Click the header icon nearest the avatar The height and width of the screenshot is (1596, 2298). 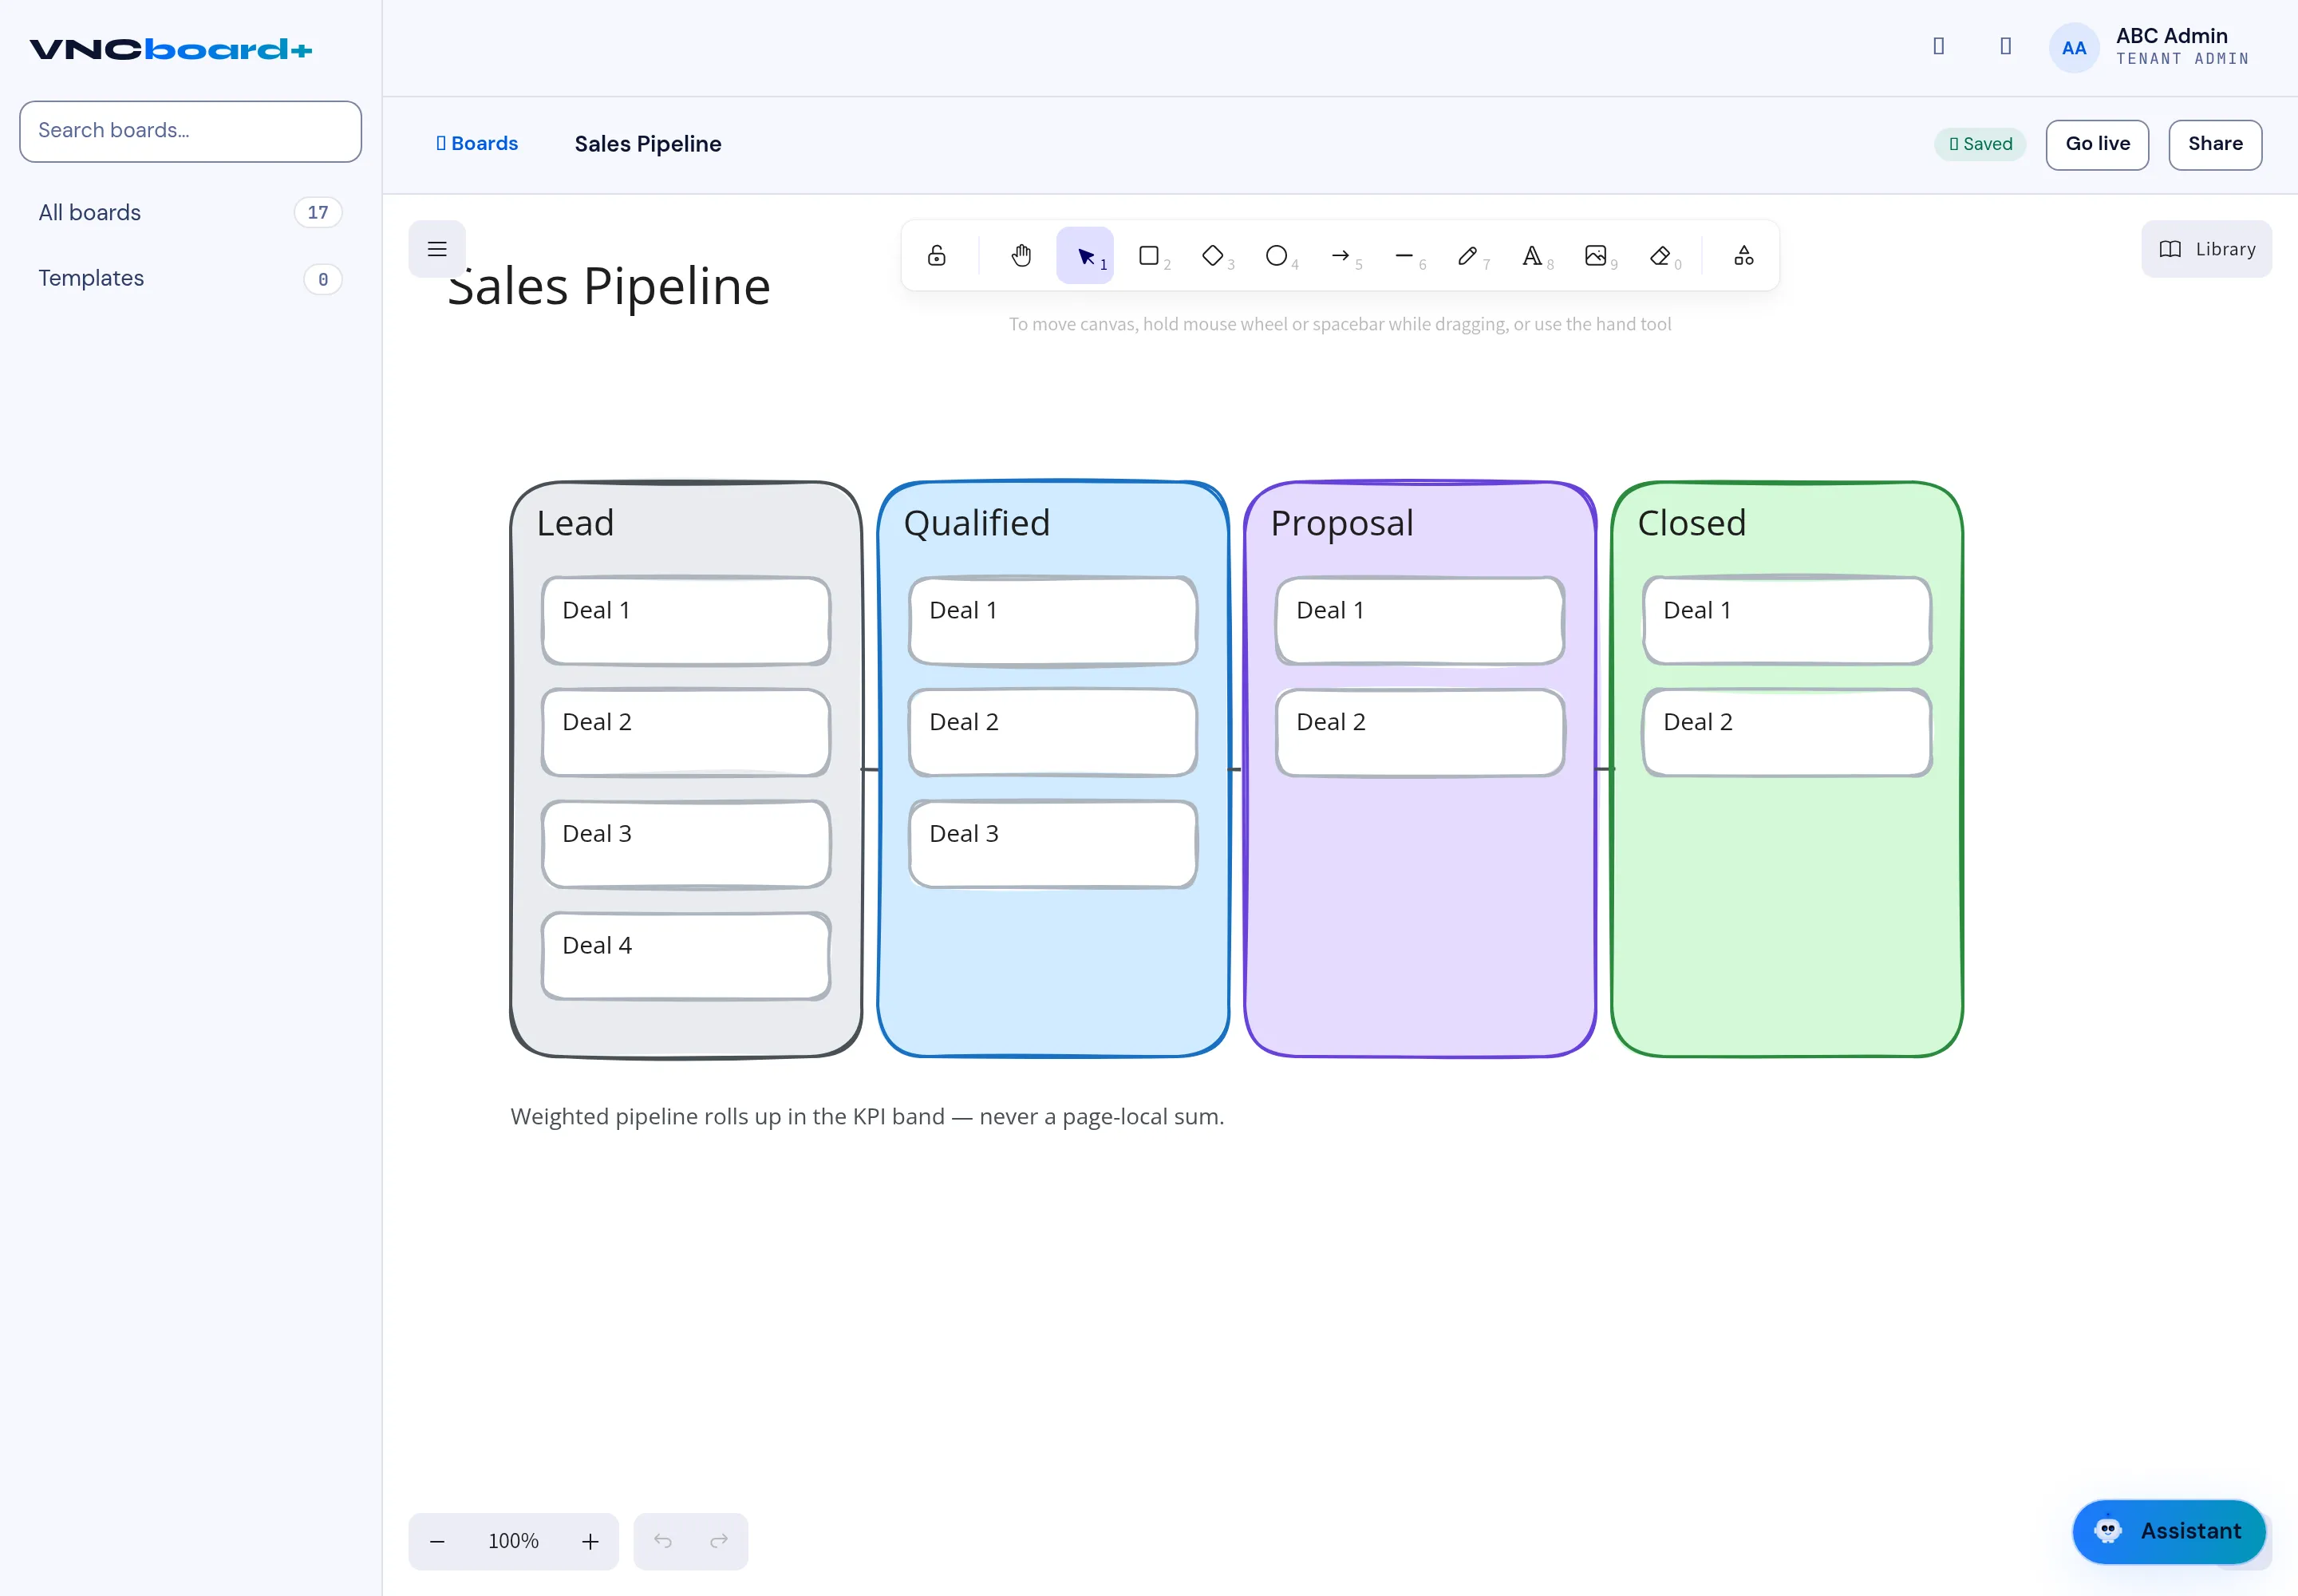tap(2005, 46)
